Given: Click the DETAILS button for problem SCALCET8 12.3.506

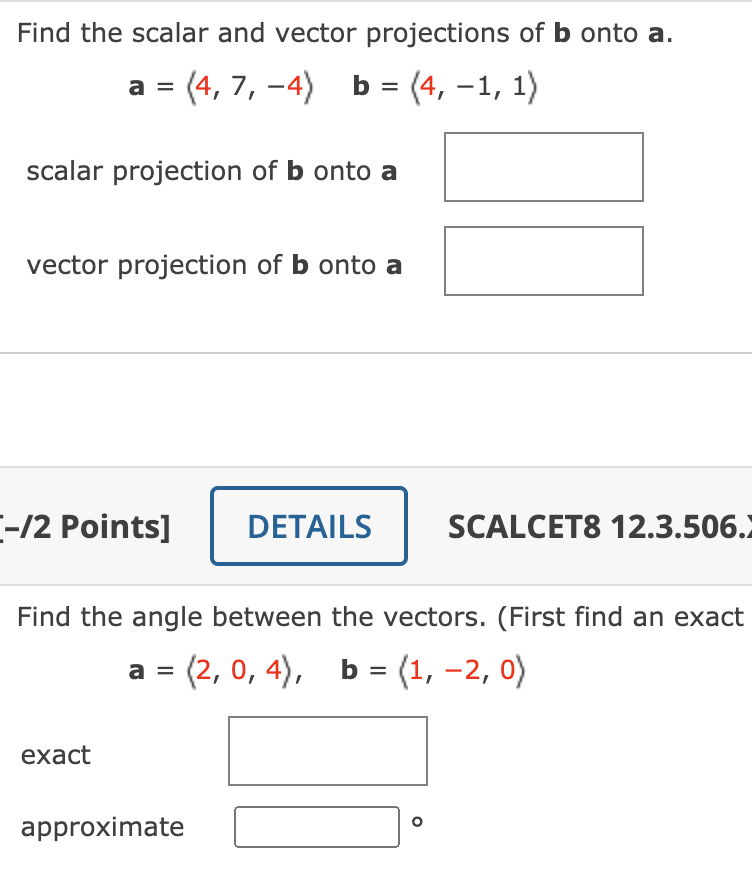Looking at the screenshot, I should coord(308,526).
